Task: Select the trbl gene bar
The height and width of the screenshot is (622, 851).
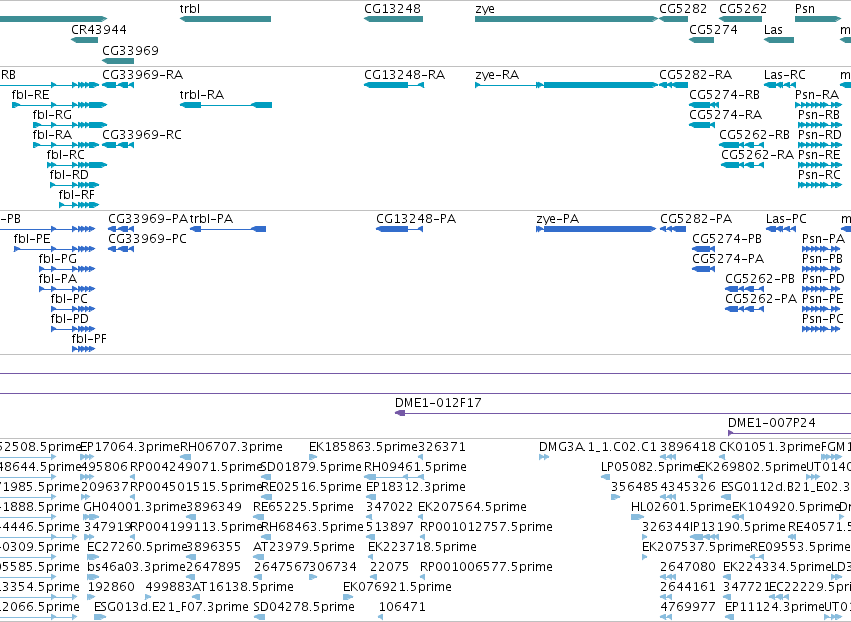Action: 225,19
